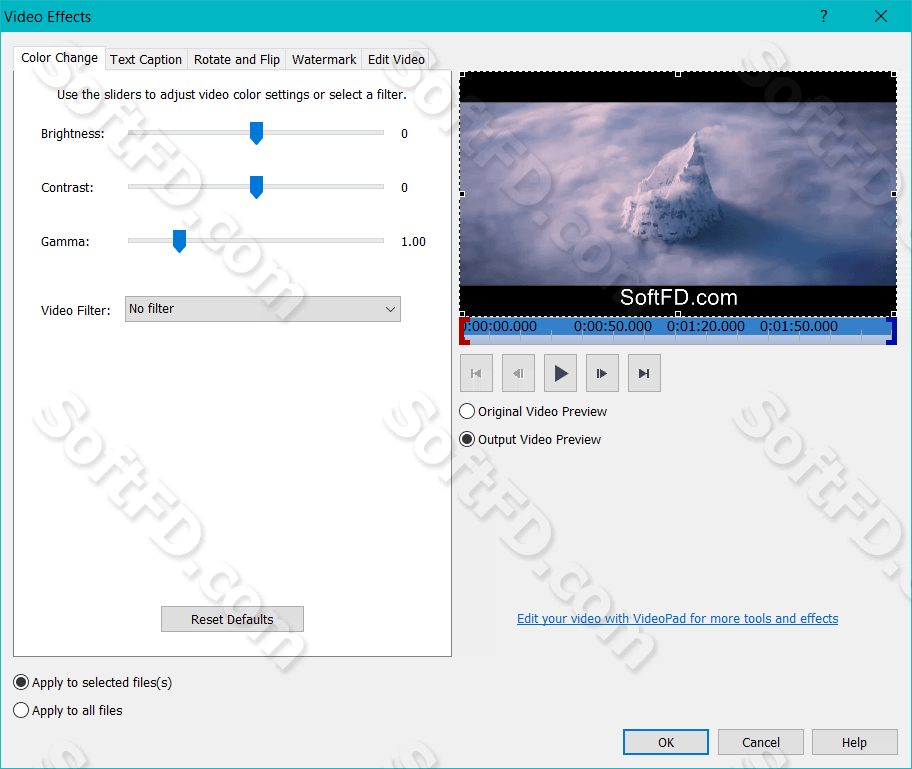
Task: Open the VideoPad editing link
Action: pos(678,618)
